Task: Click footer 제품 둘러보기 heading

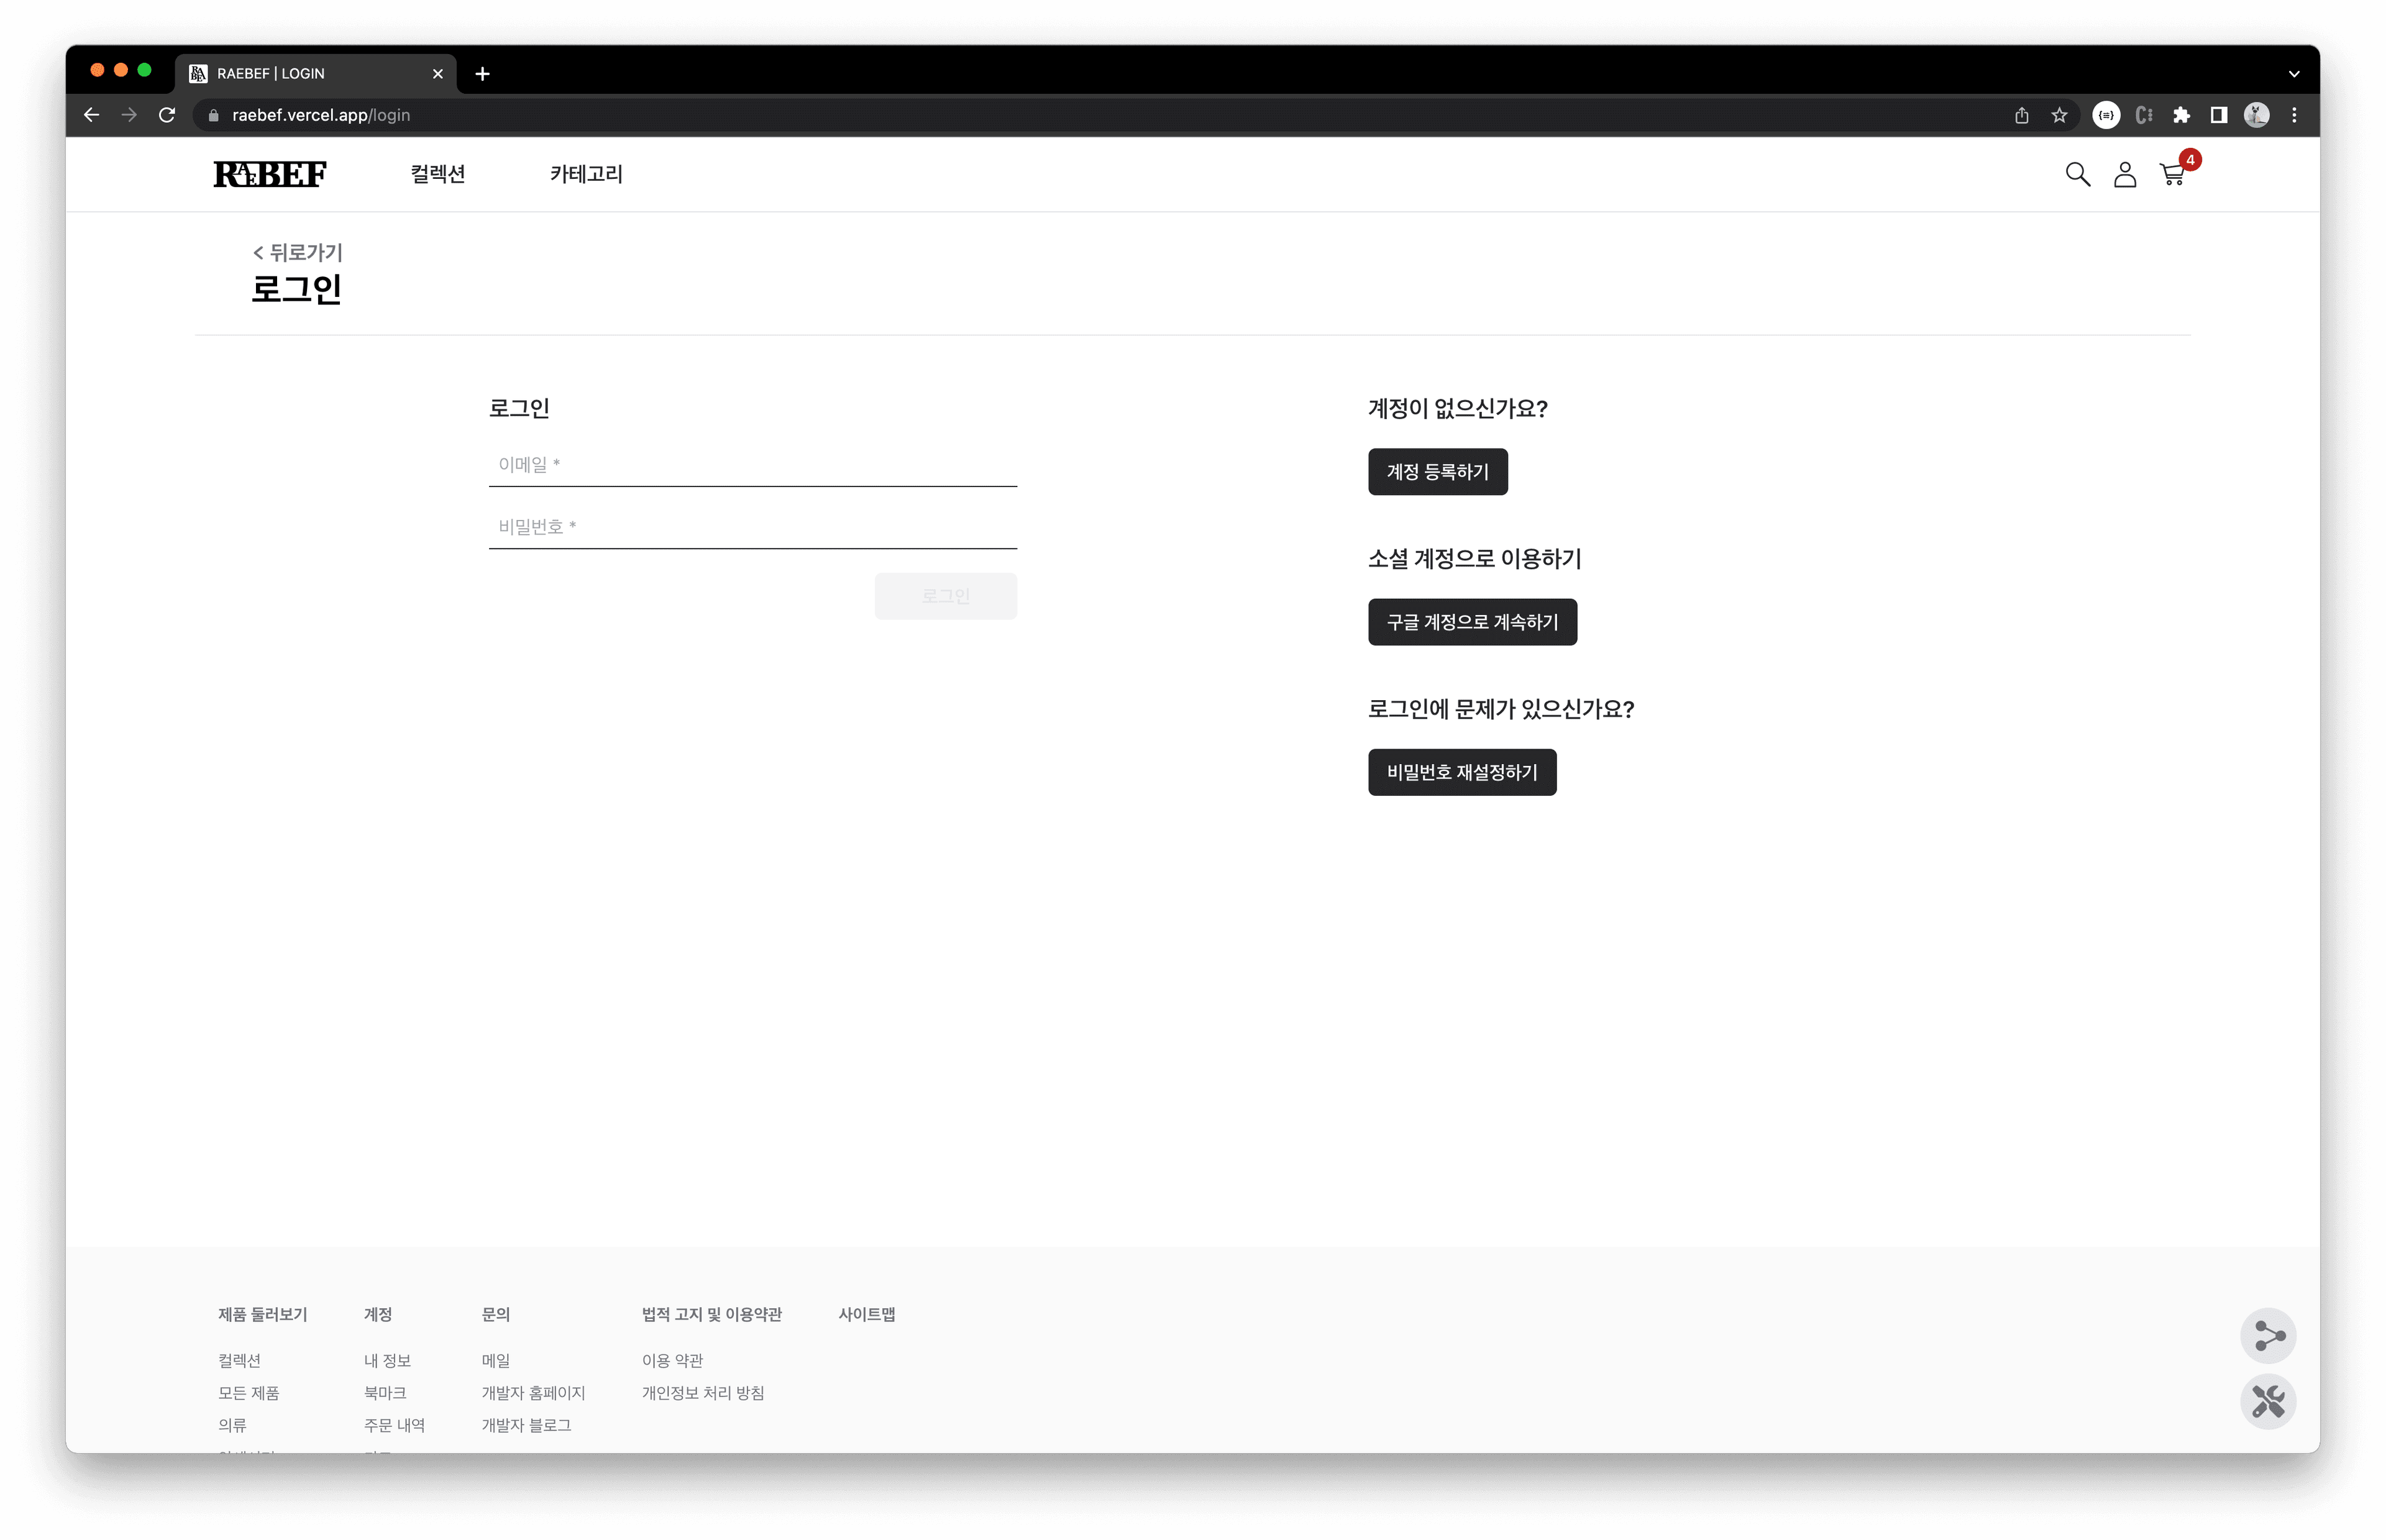Action: (262, 1314)
